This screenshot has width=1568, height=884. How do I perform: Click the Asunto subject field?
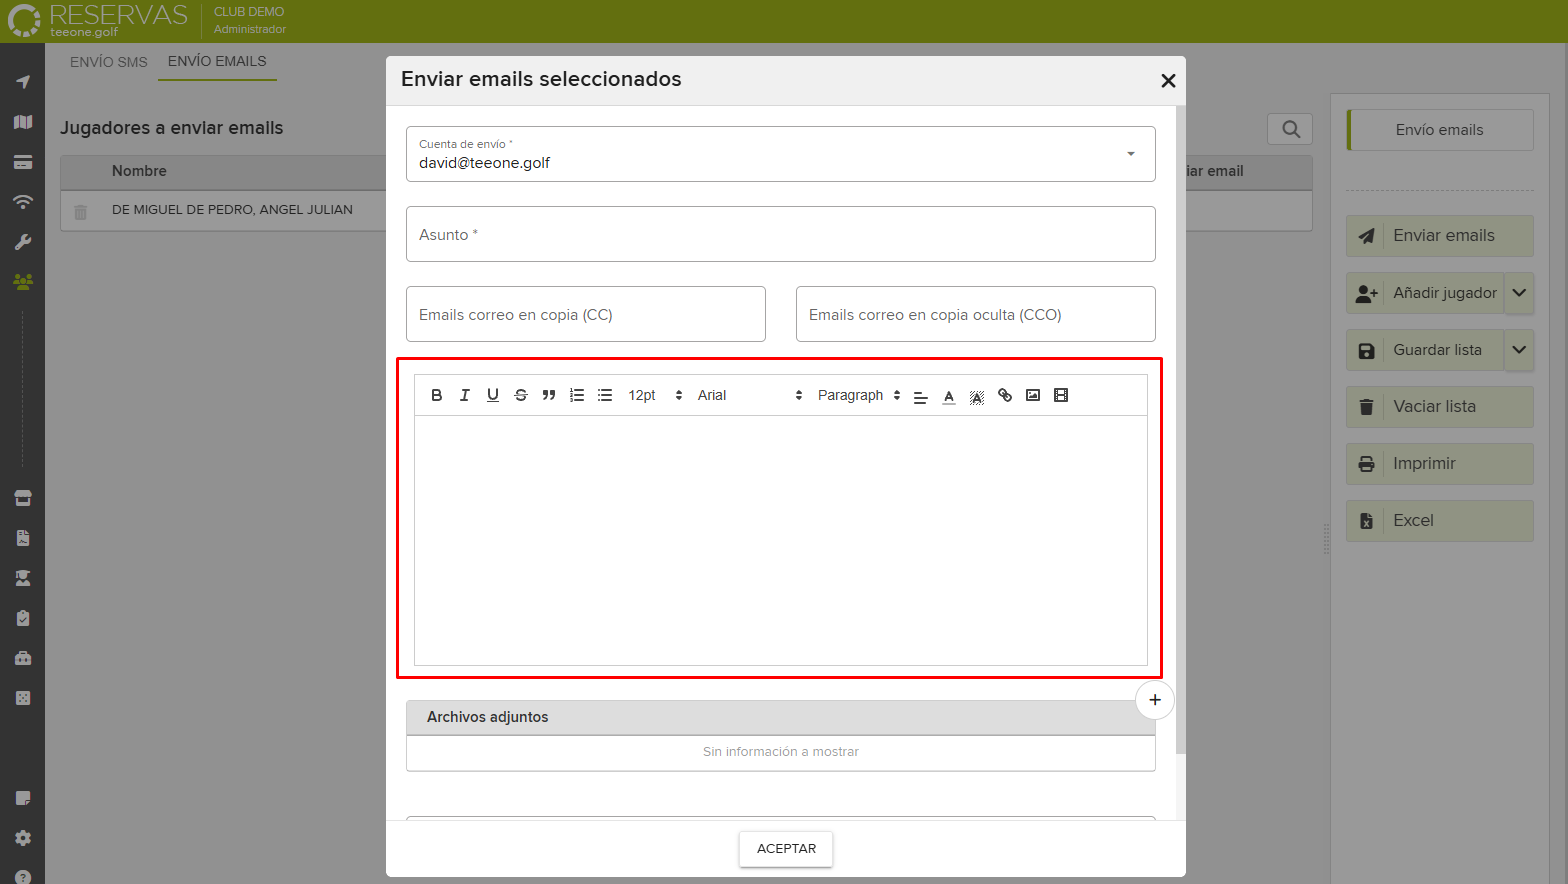pos(781,234)
